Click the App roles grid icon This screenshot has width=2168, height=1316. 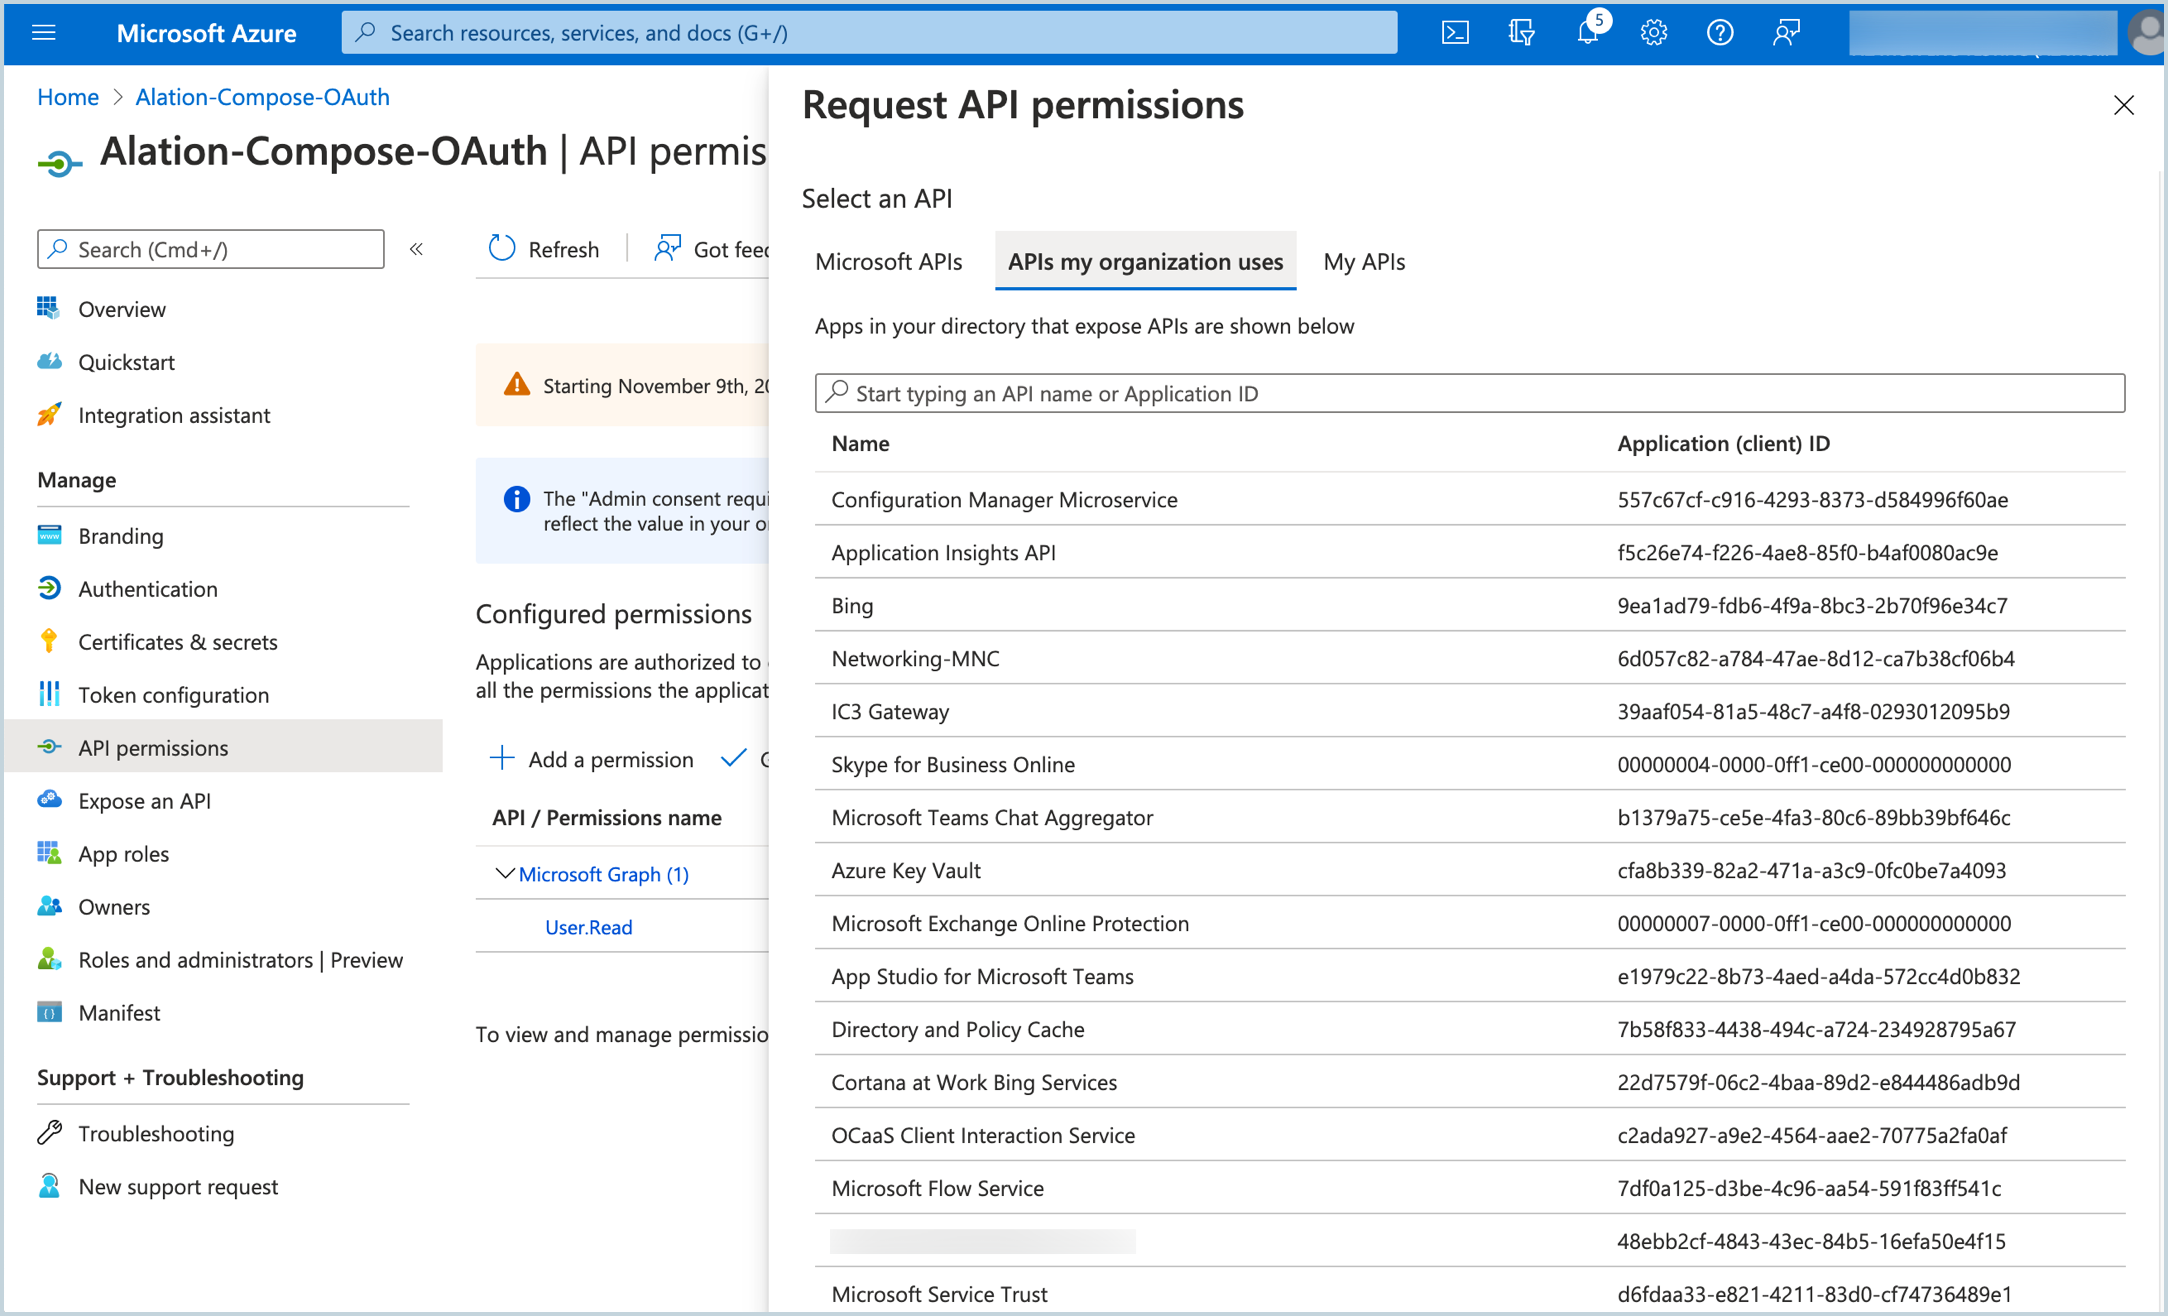click(x=48, y=853)
